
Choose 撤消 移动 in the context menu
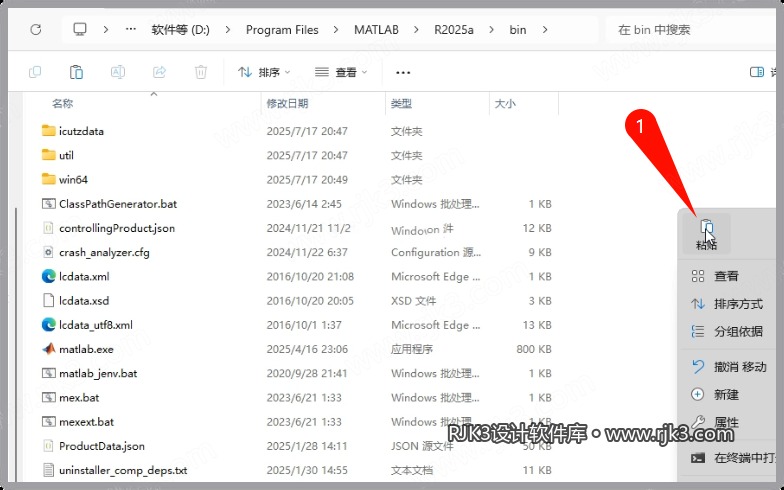(729, 366)
